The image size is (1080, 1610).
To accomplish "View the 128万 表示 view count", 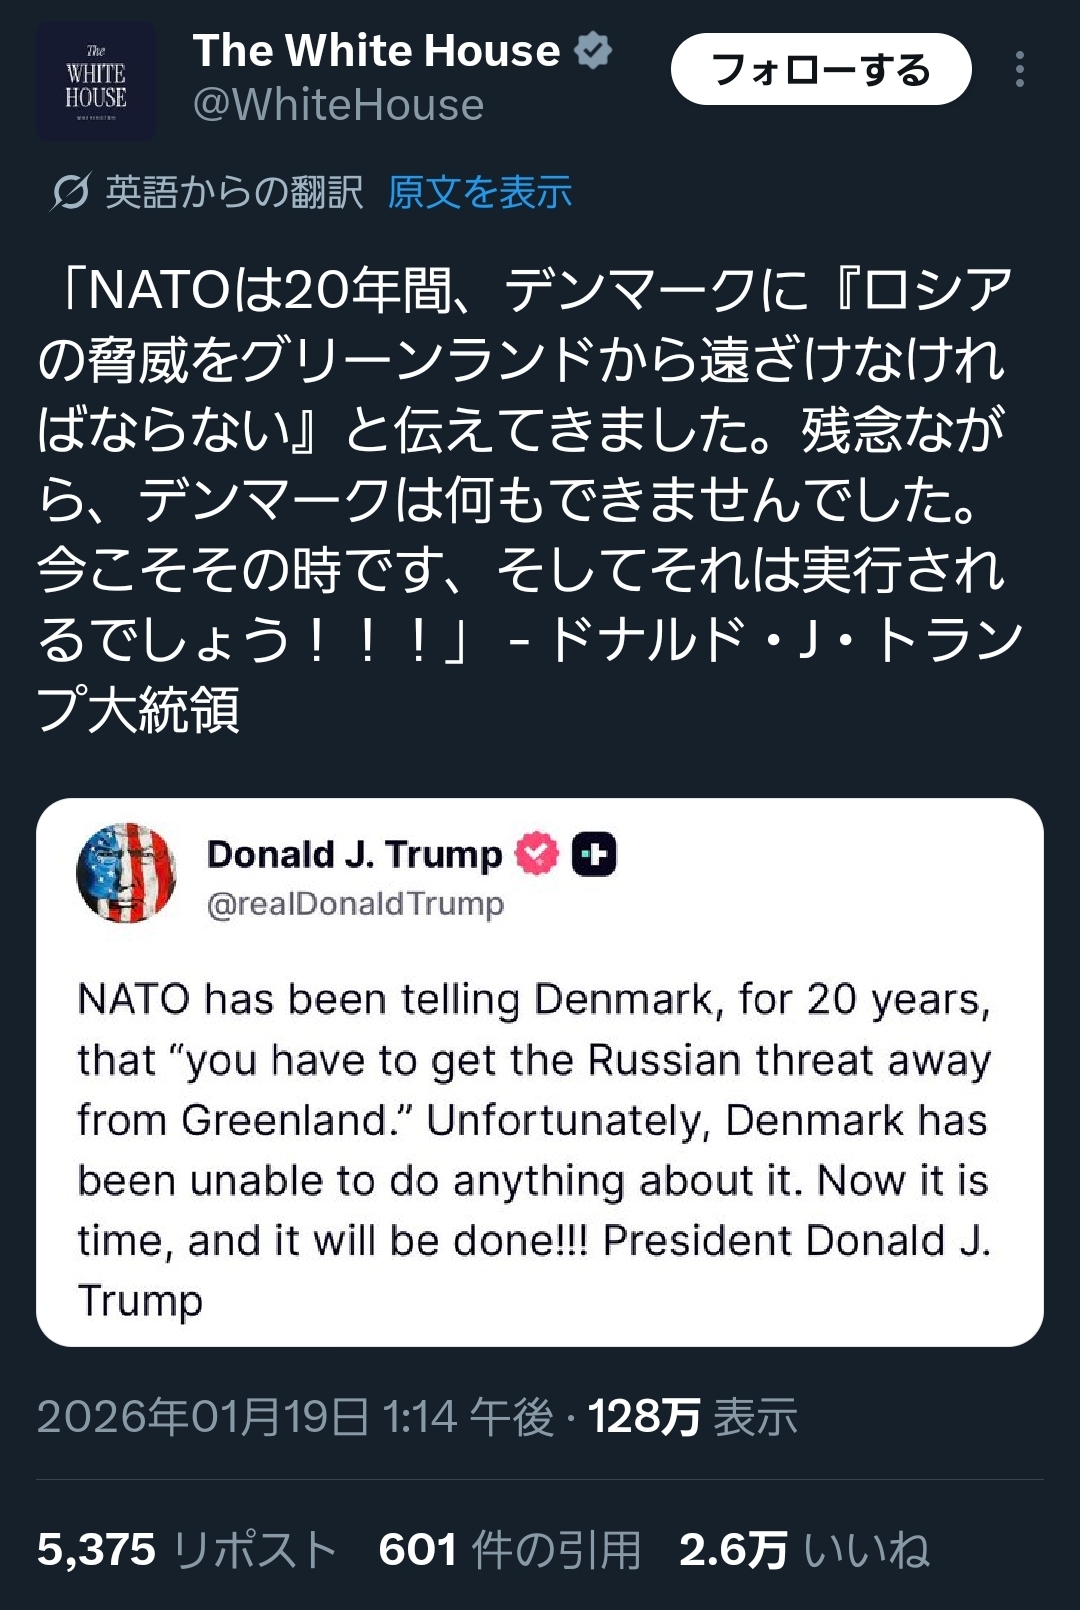I will point(692,1417).
